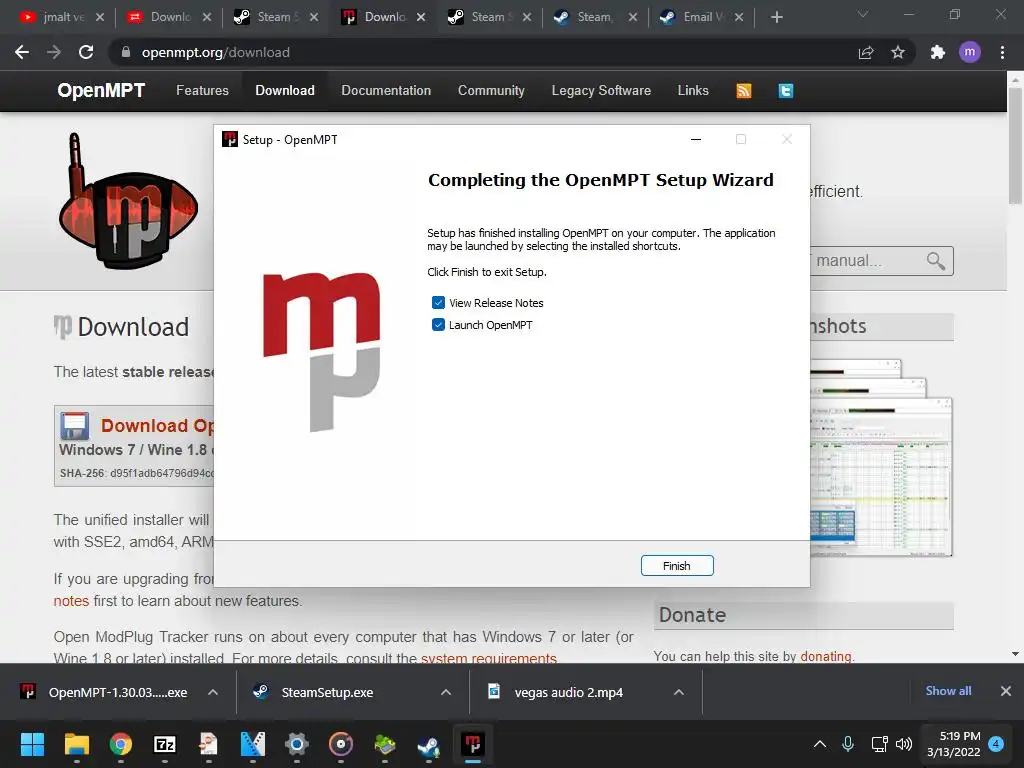Open Google Chrome from the taskbar
This screenshot has height=768, width=1024.
(121, 744)
